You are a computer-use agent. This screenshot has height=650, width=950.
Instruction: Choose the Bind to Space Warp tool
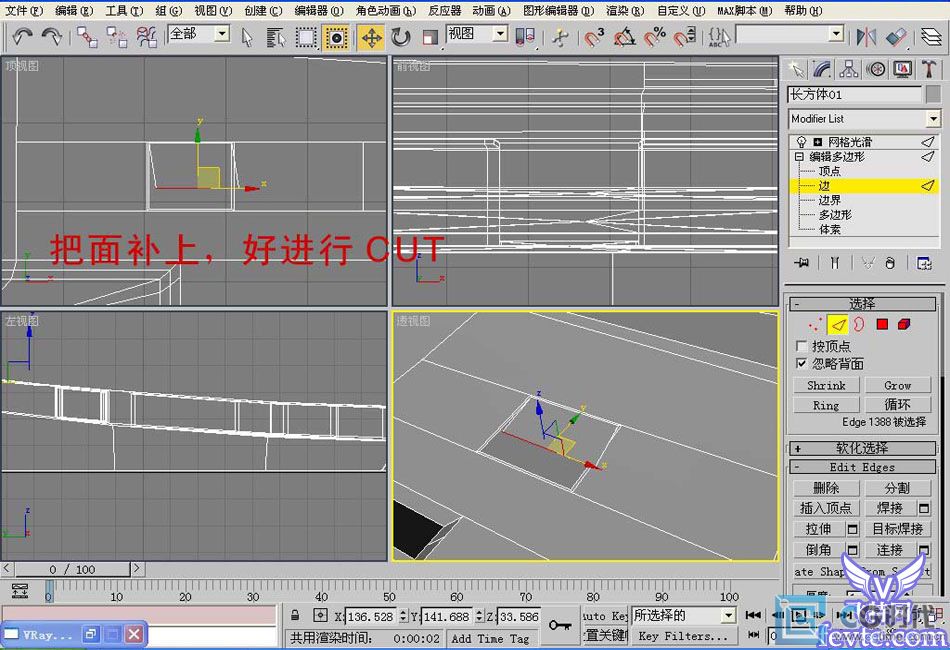(146, 38)
